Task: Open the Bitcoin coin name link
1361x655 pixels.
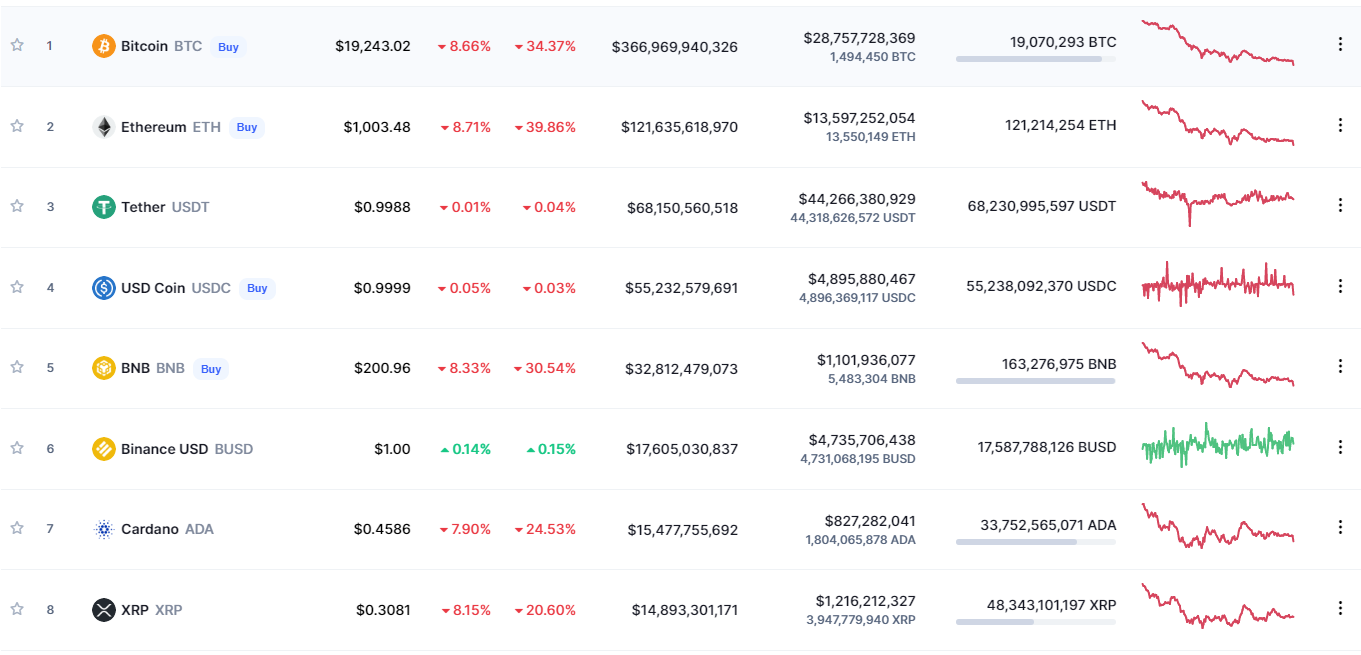Action: [x=145, y=46]
